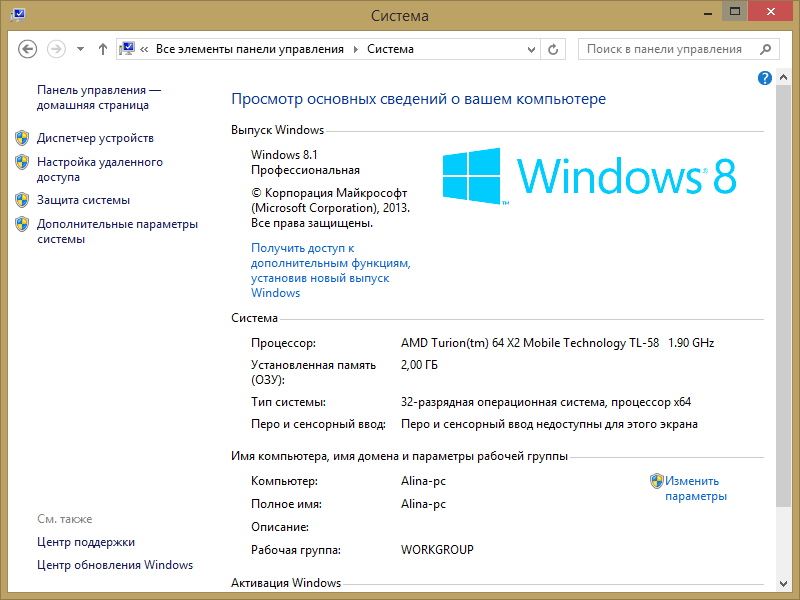Image resolution: width=800 pixels, height=600 pixels.
Task: Click the '2,00 ГБ' memory value
Action: click(419, 365)
